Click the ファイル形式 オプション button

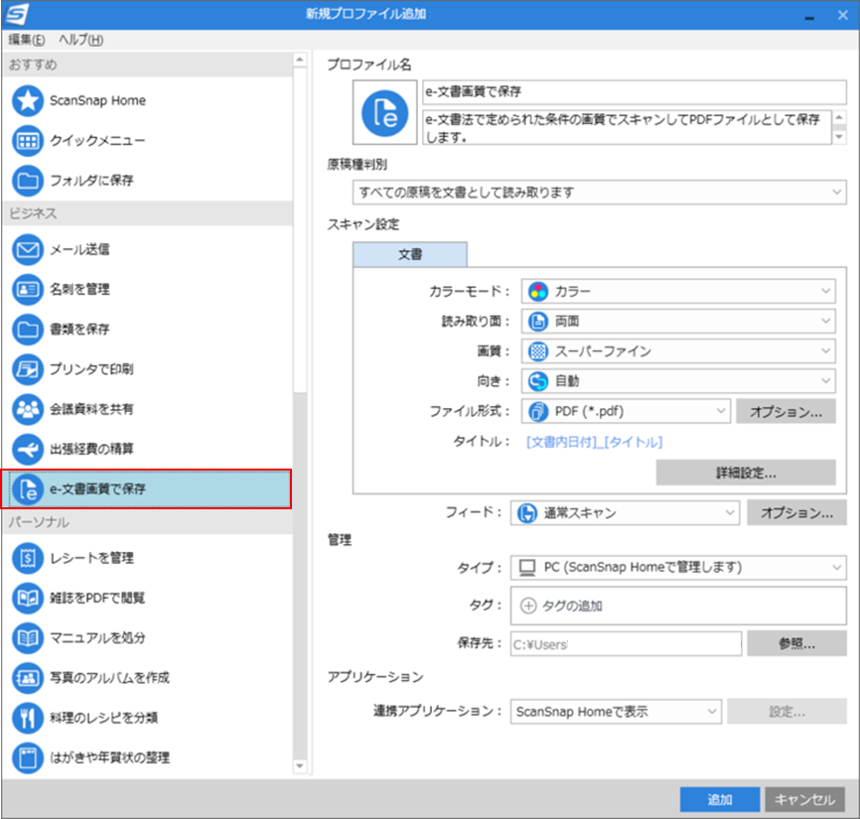785,412
